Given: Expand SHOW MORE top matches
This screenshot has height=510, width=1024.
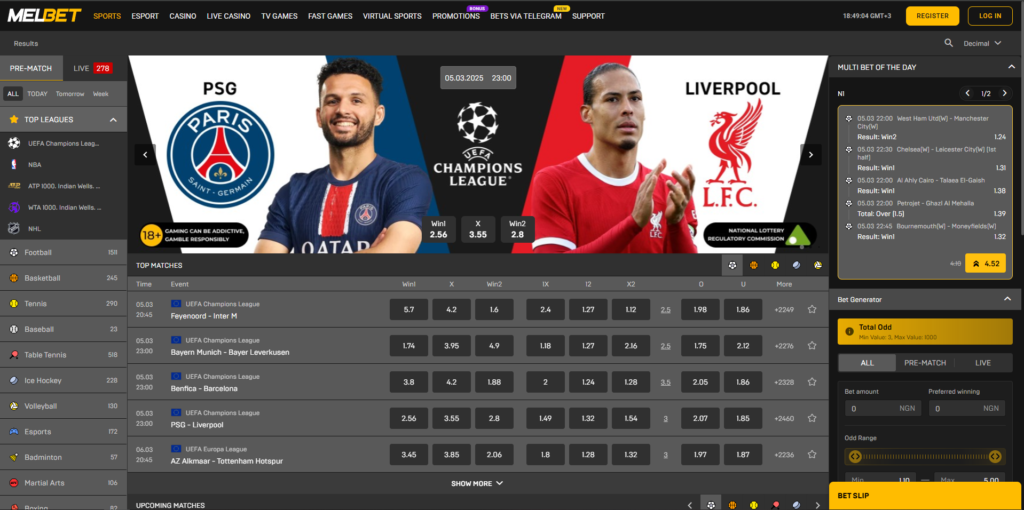Looking at the screenshot, I should coord(477,483).
